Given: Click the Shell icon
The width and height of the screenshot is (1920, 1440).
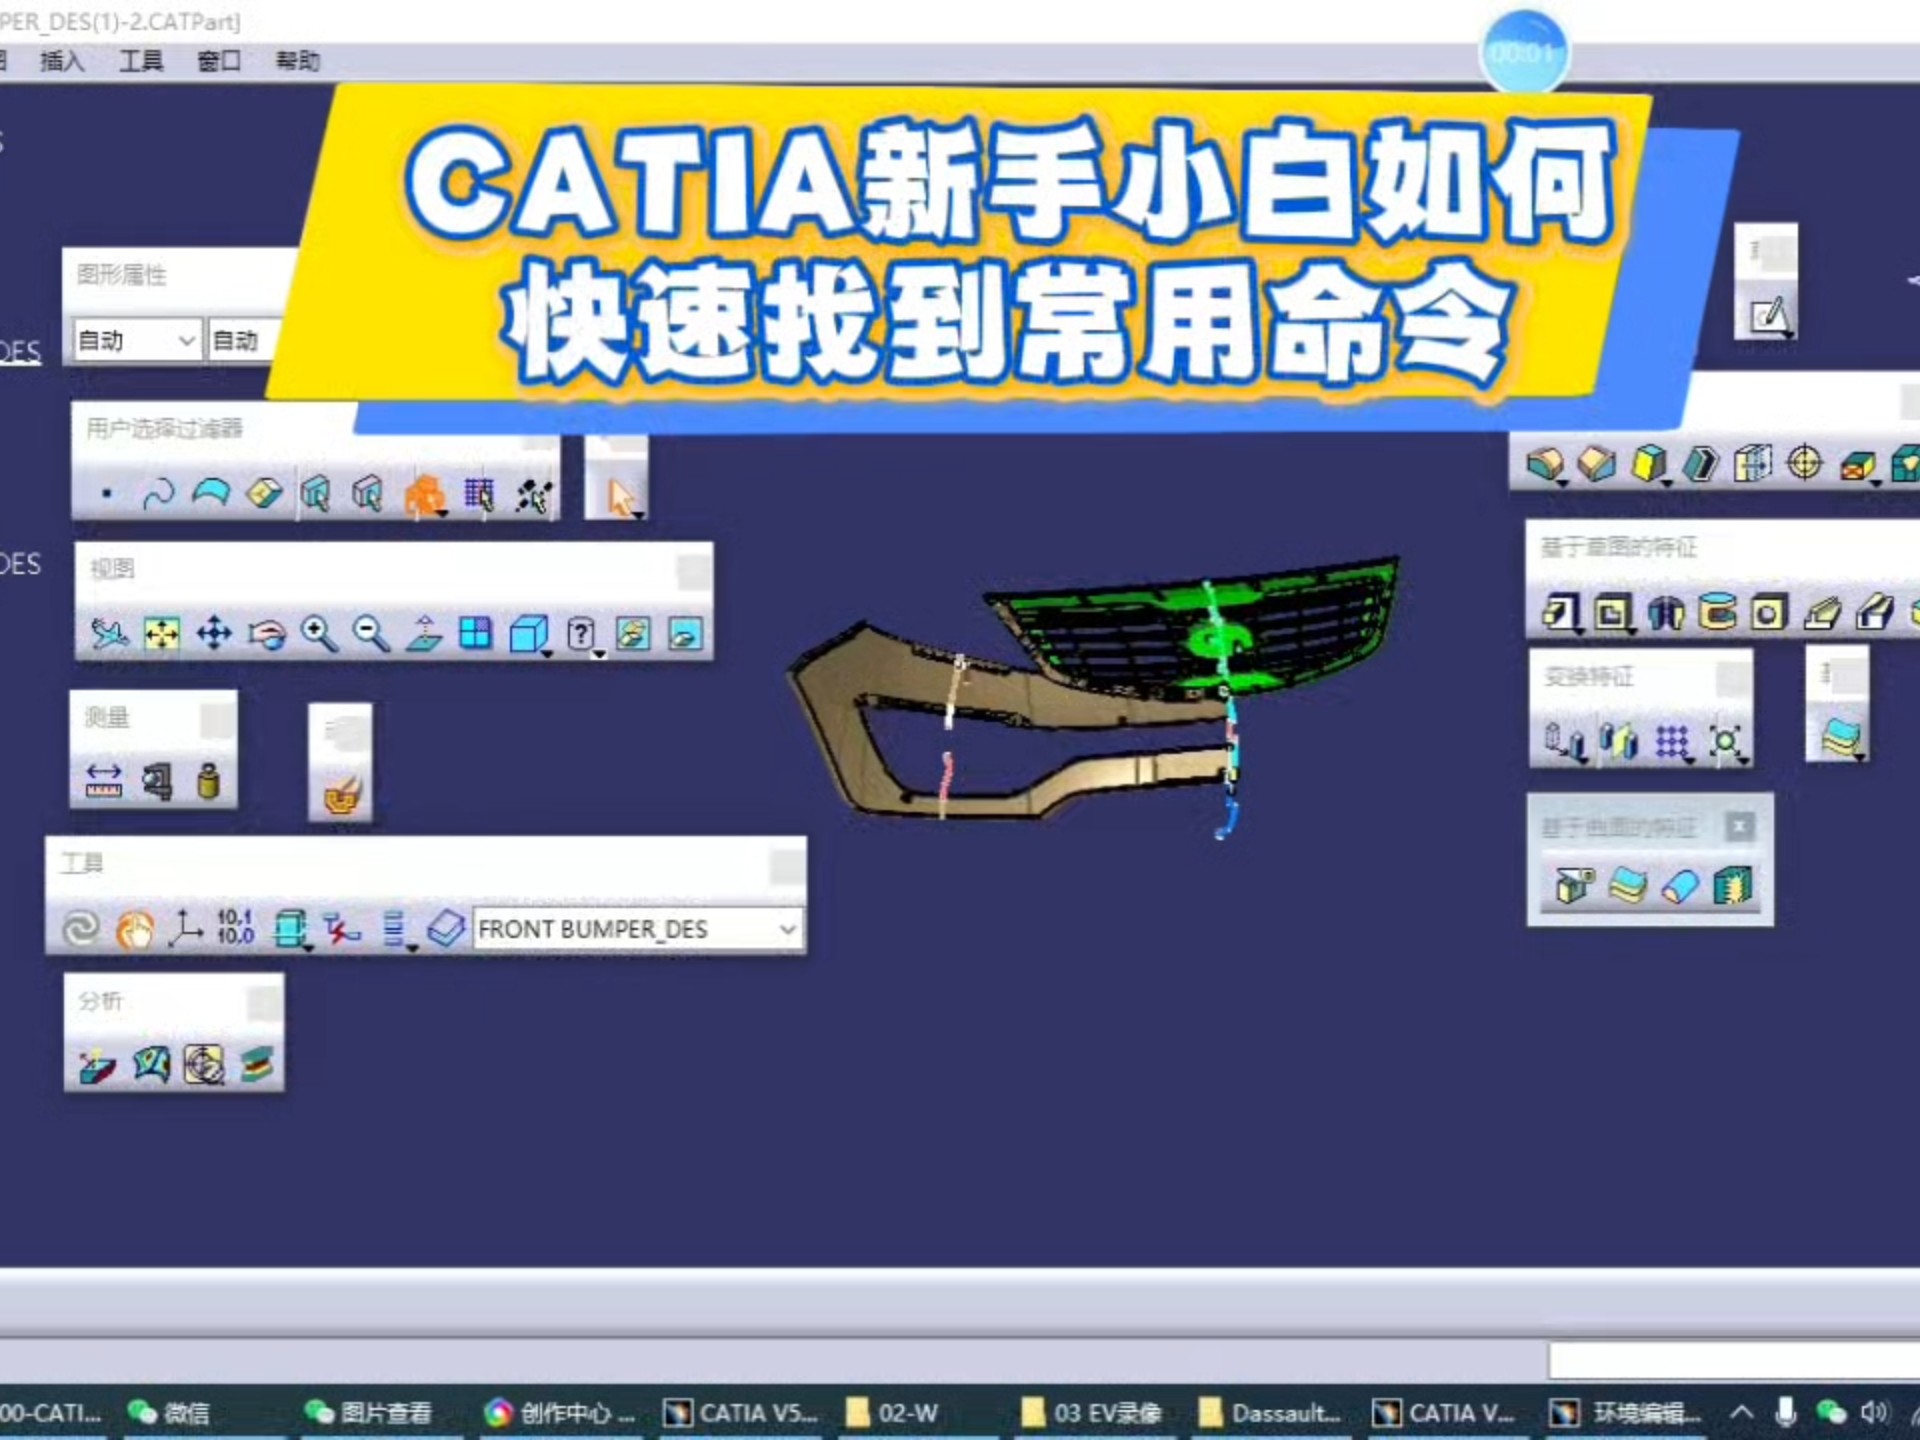Looking at the screenshot, I should tap(1701, 465).
